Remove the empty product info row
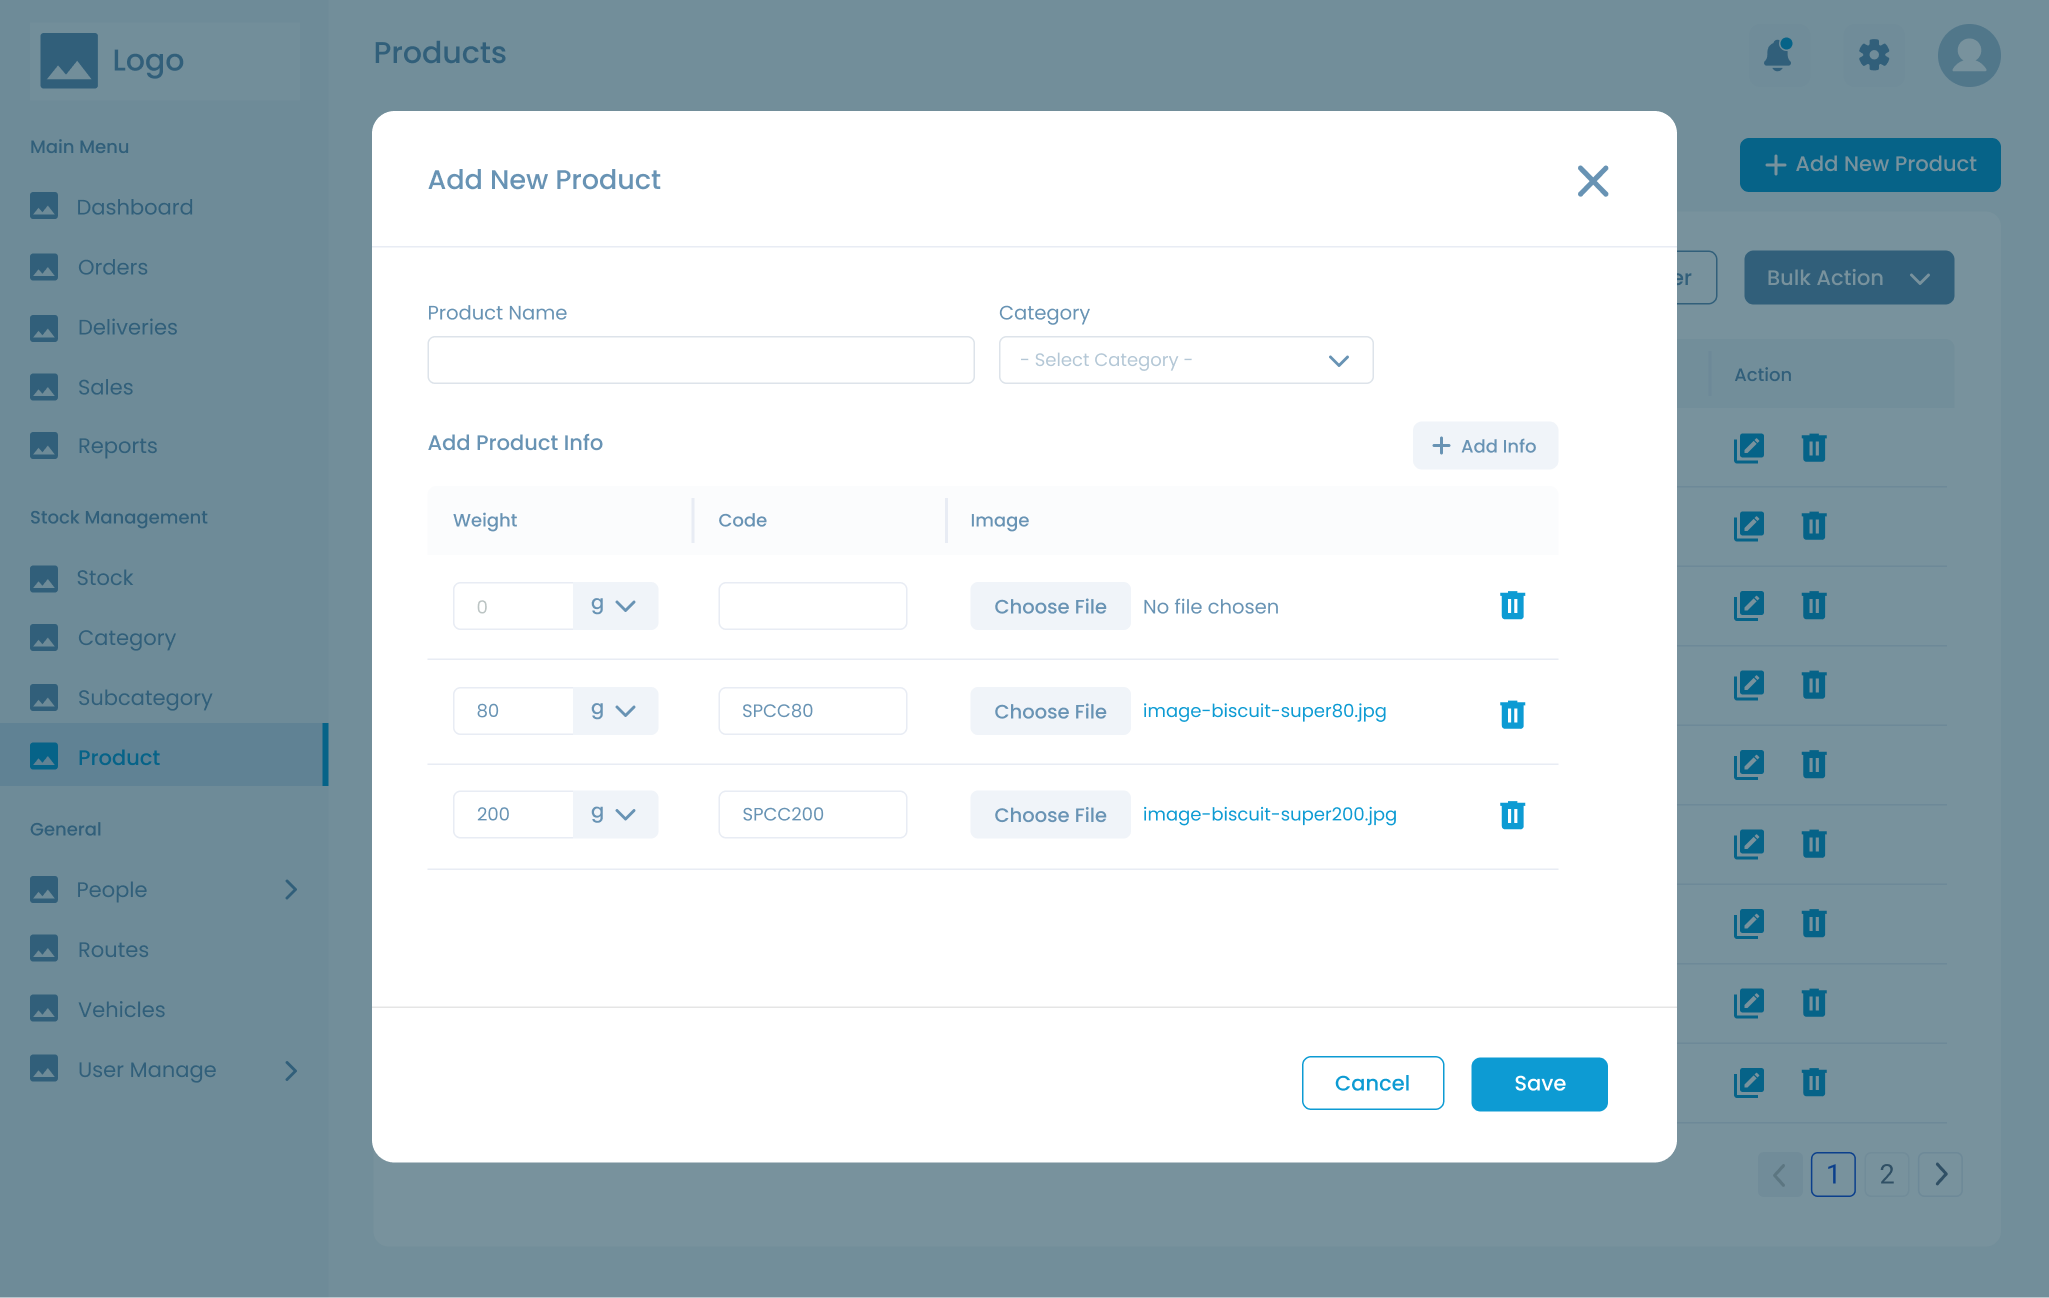The height and width of the screenshot is (1298, 2049). [x=1512, y=605]
